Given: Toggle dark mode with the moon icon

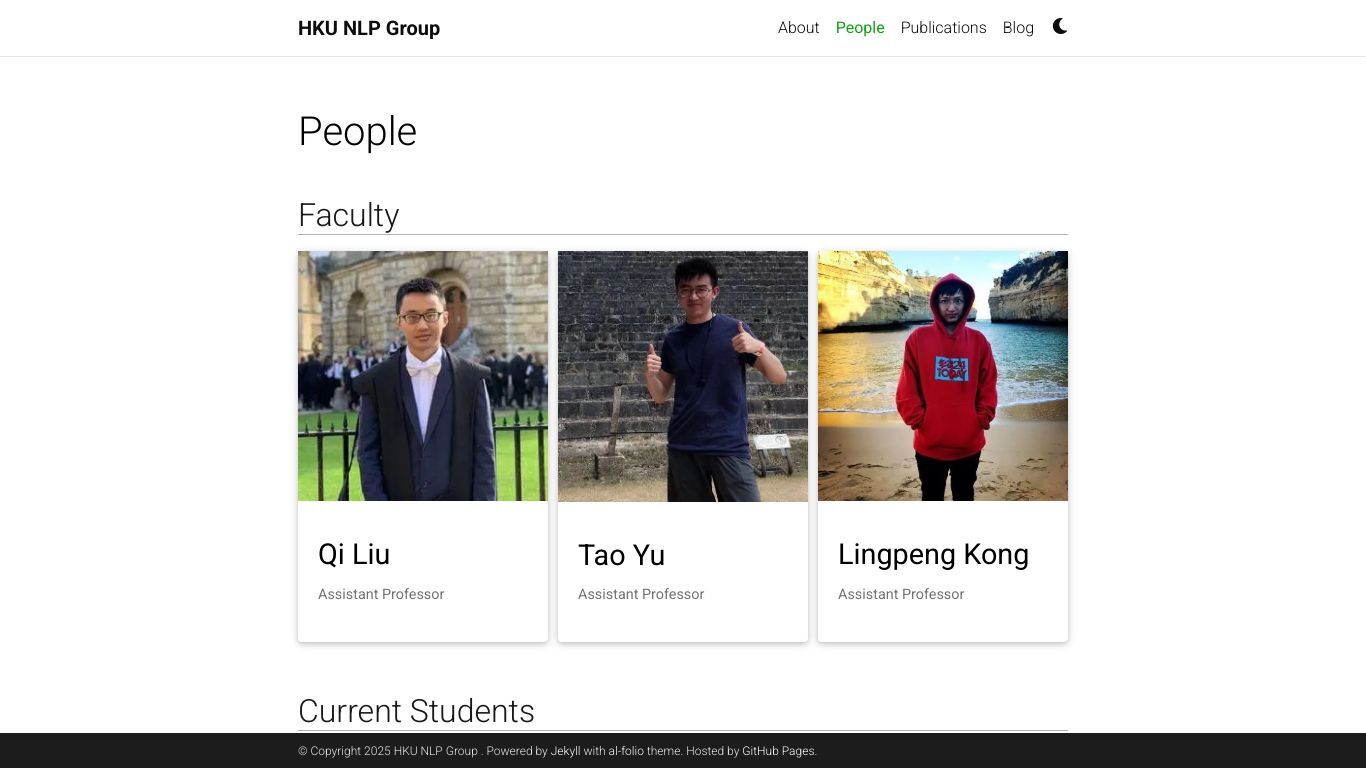Looking at the screenshot, I should pyautogui.click(x=1060, y=27).
